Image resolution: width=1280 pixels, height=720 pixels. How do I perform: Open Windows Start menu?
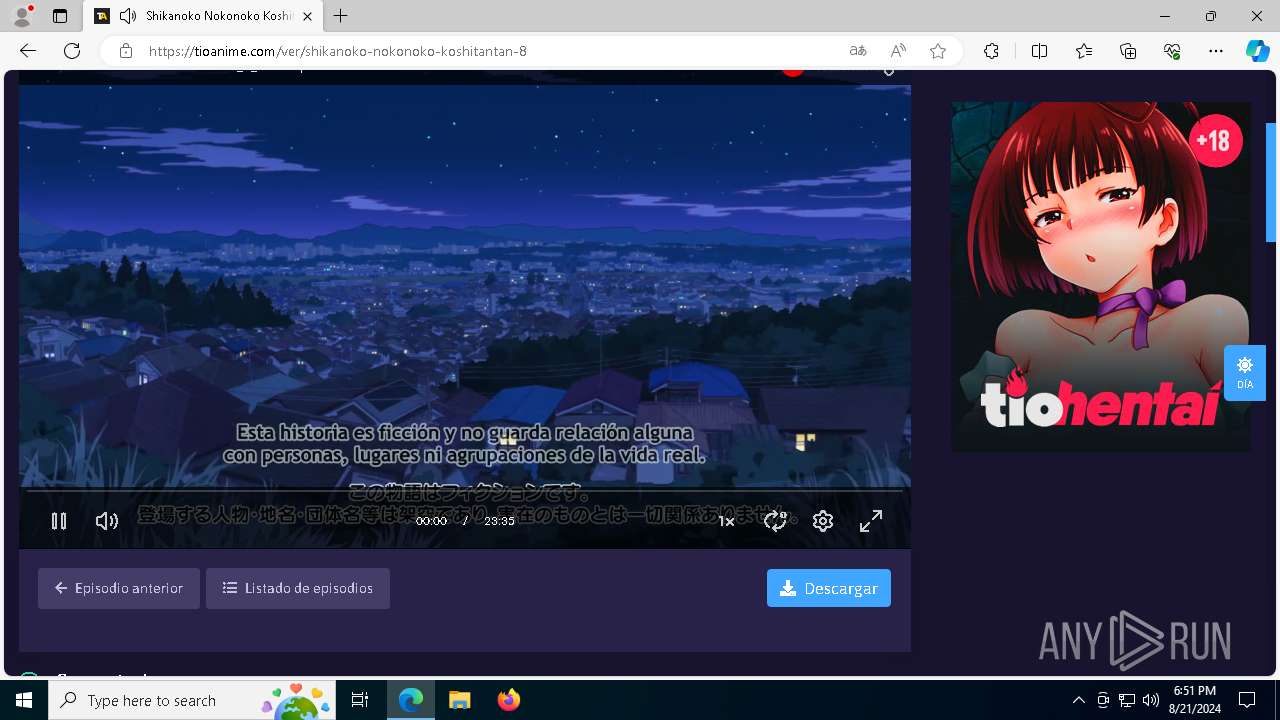24,700
